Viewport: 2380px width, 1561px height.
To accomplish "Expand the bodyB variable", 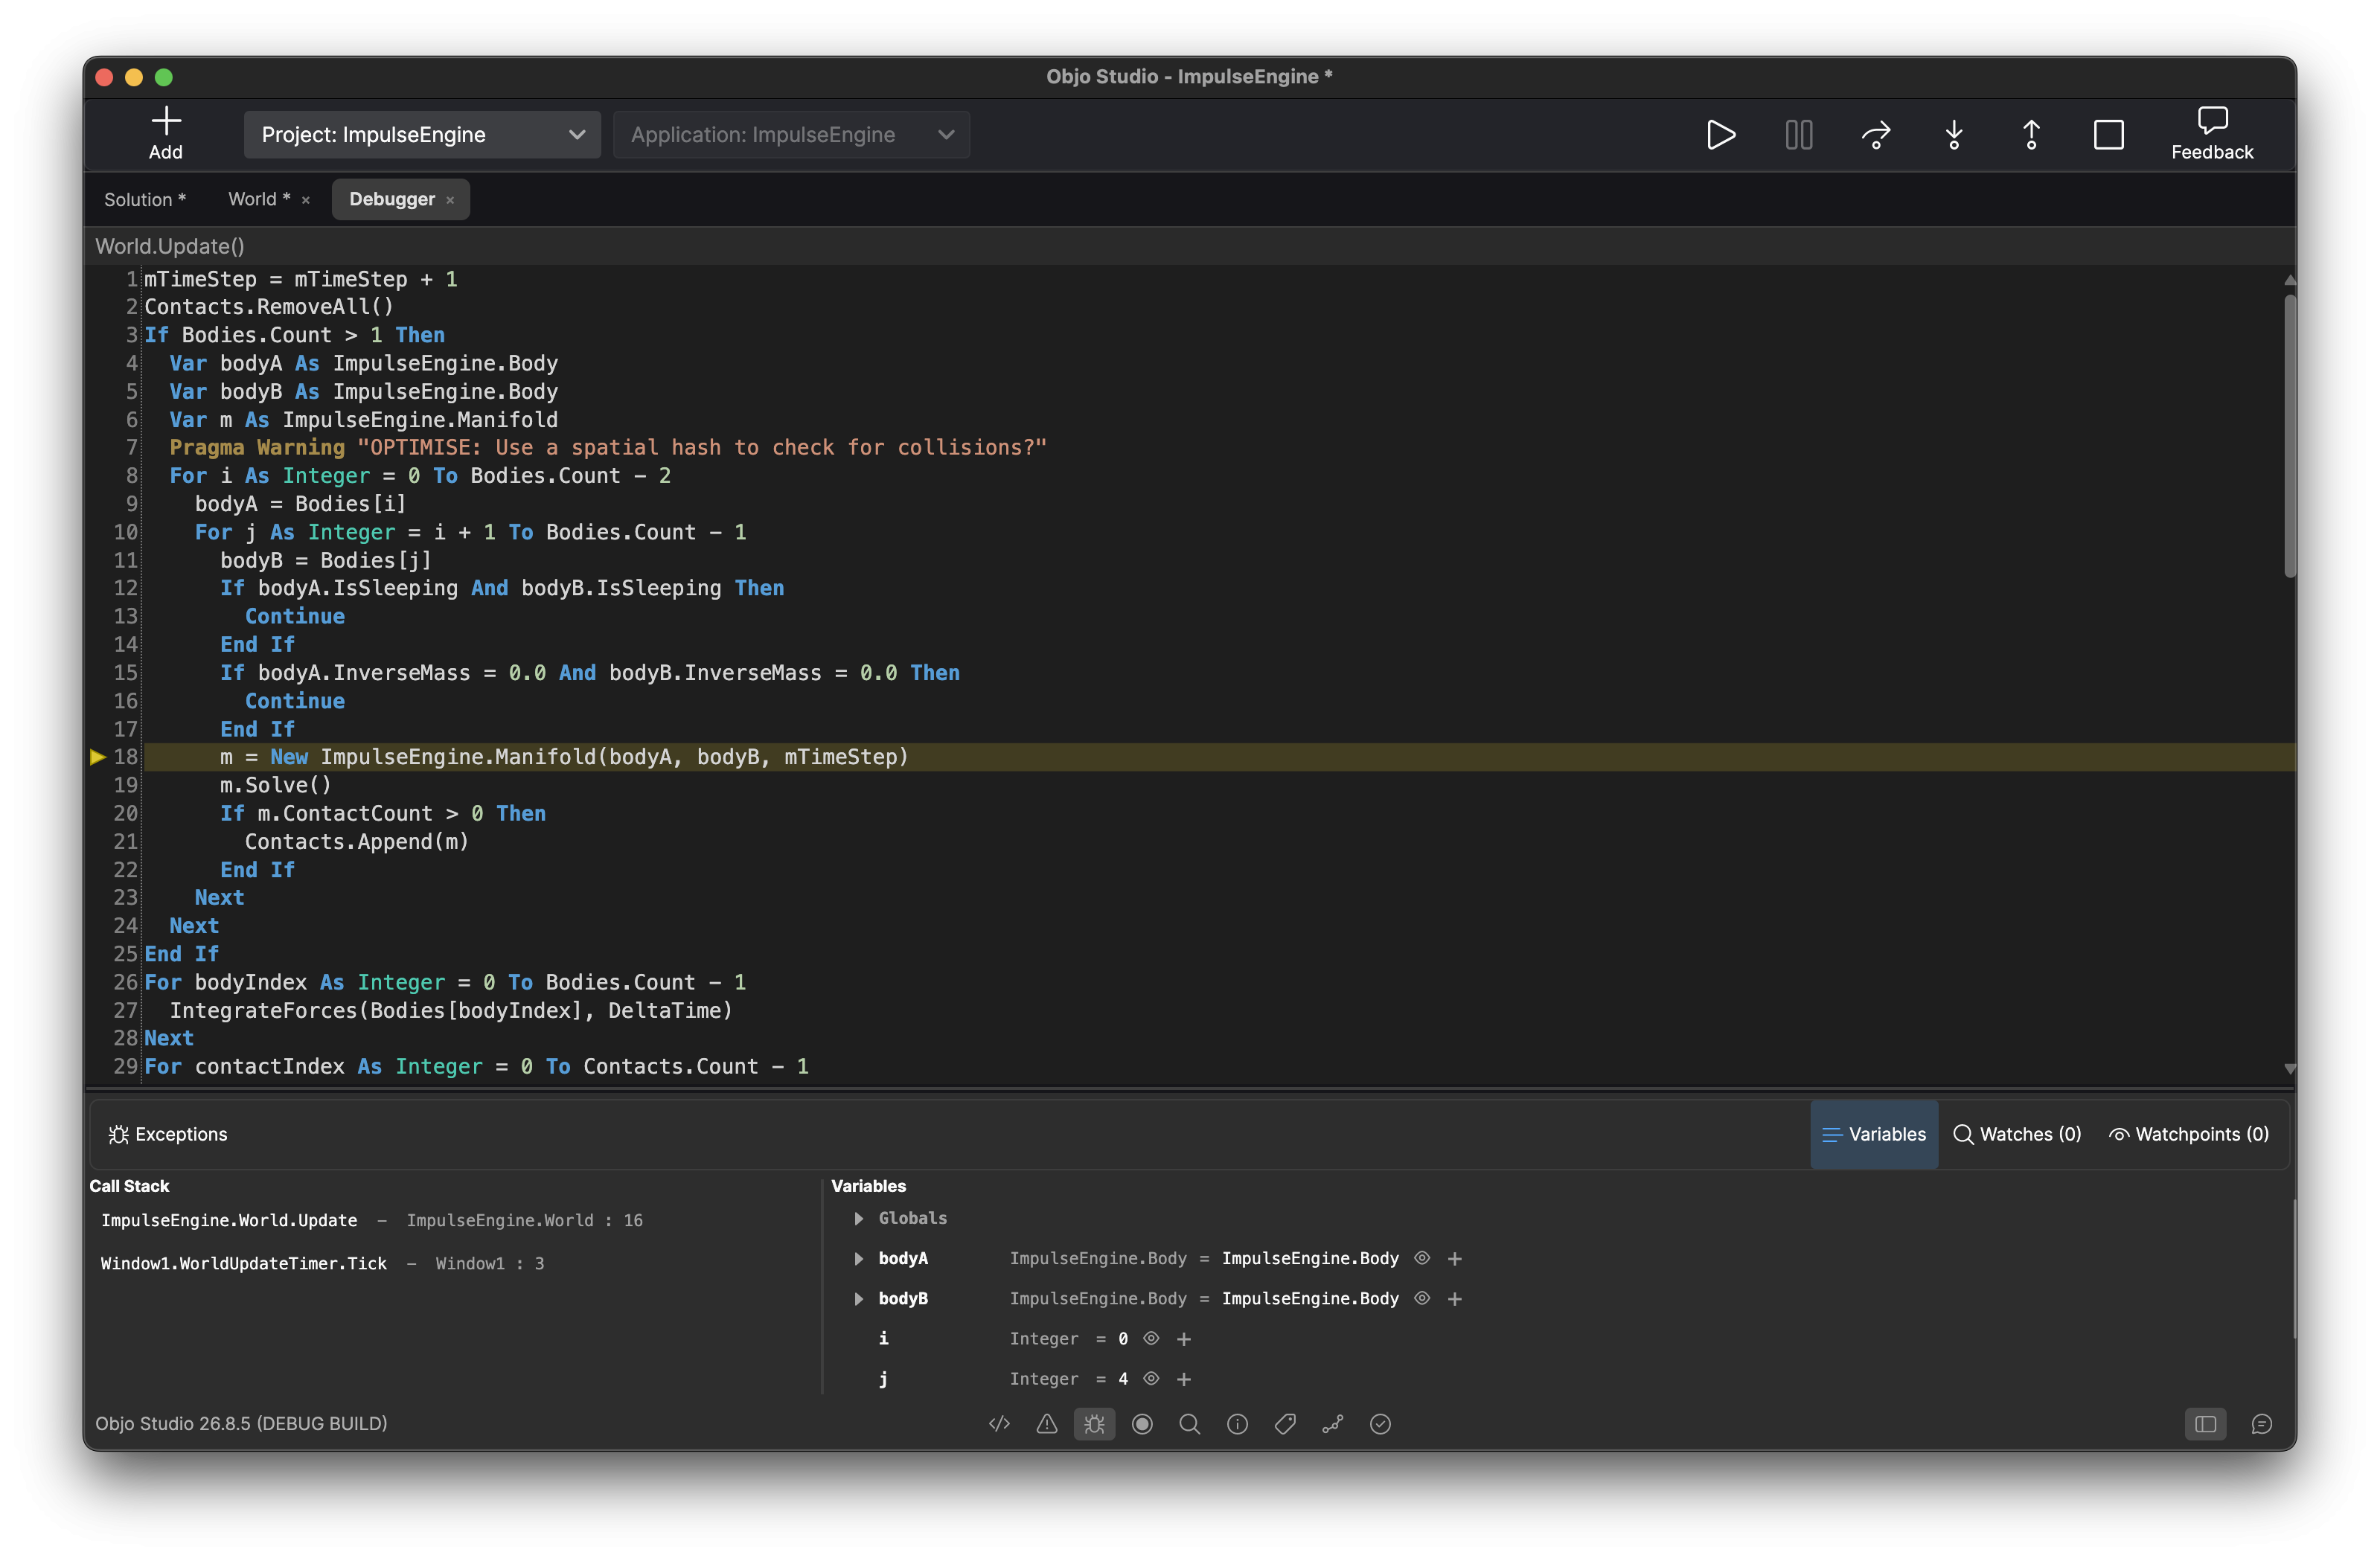I will pyautogui.click(x=858, y=1298).
